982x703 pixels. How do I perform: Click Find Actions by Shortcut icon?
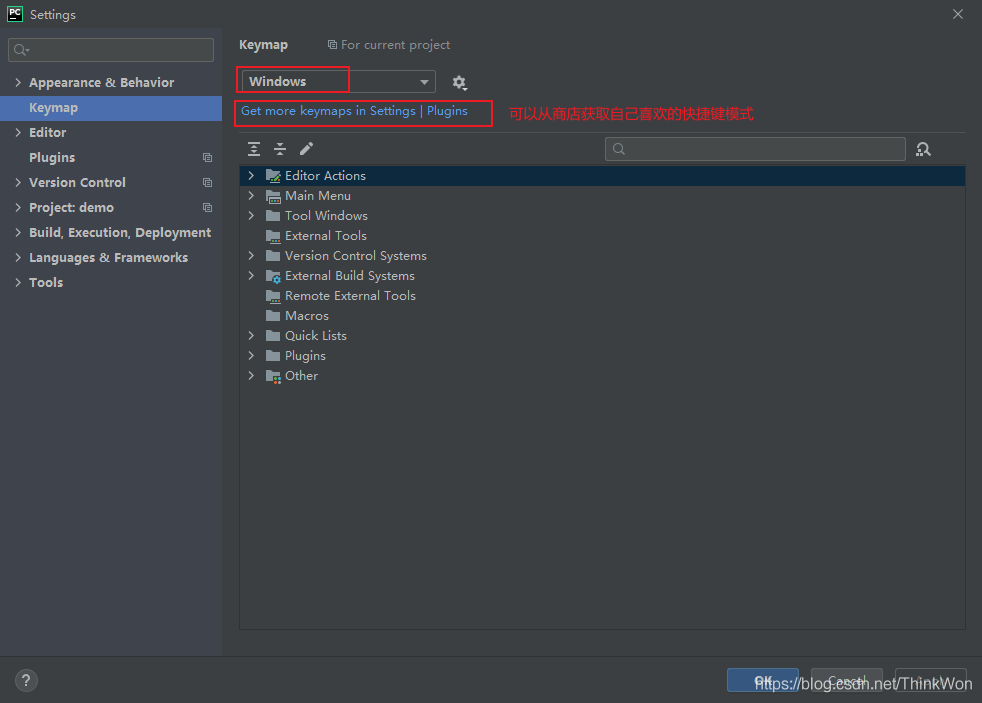pos(923,149)
